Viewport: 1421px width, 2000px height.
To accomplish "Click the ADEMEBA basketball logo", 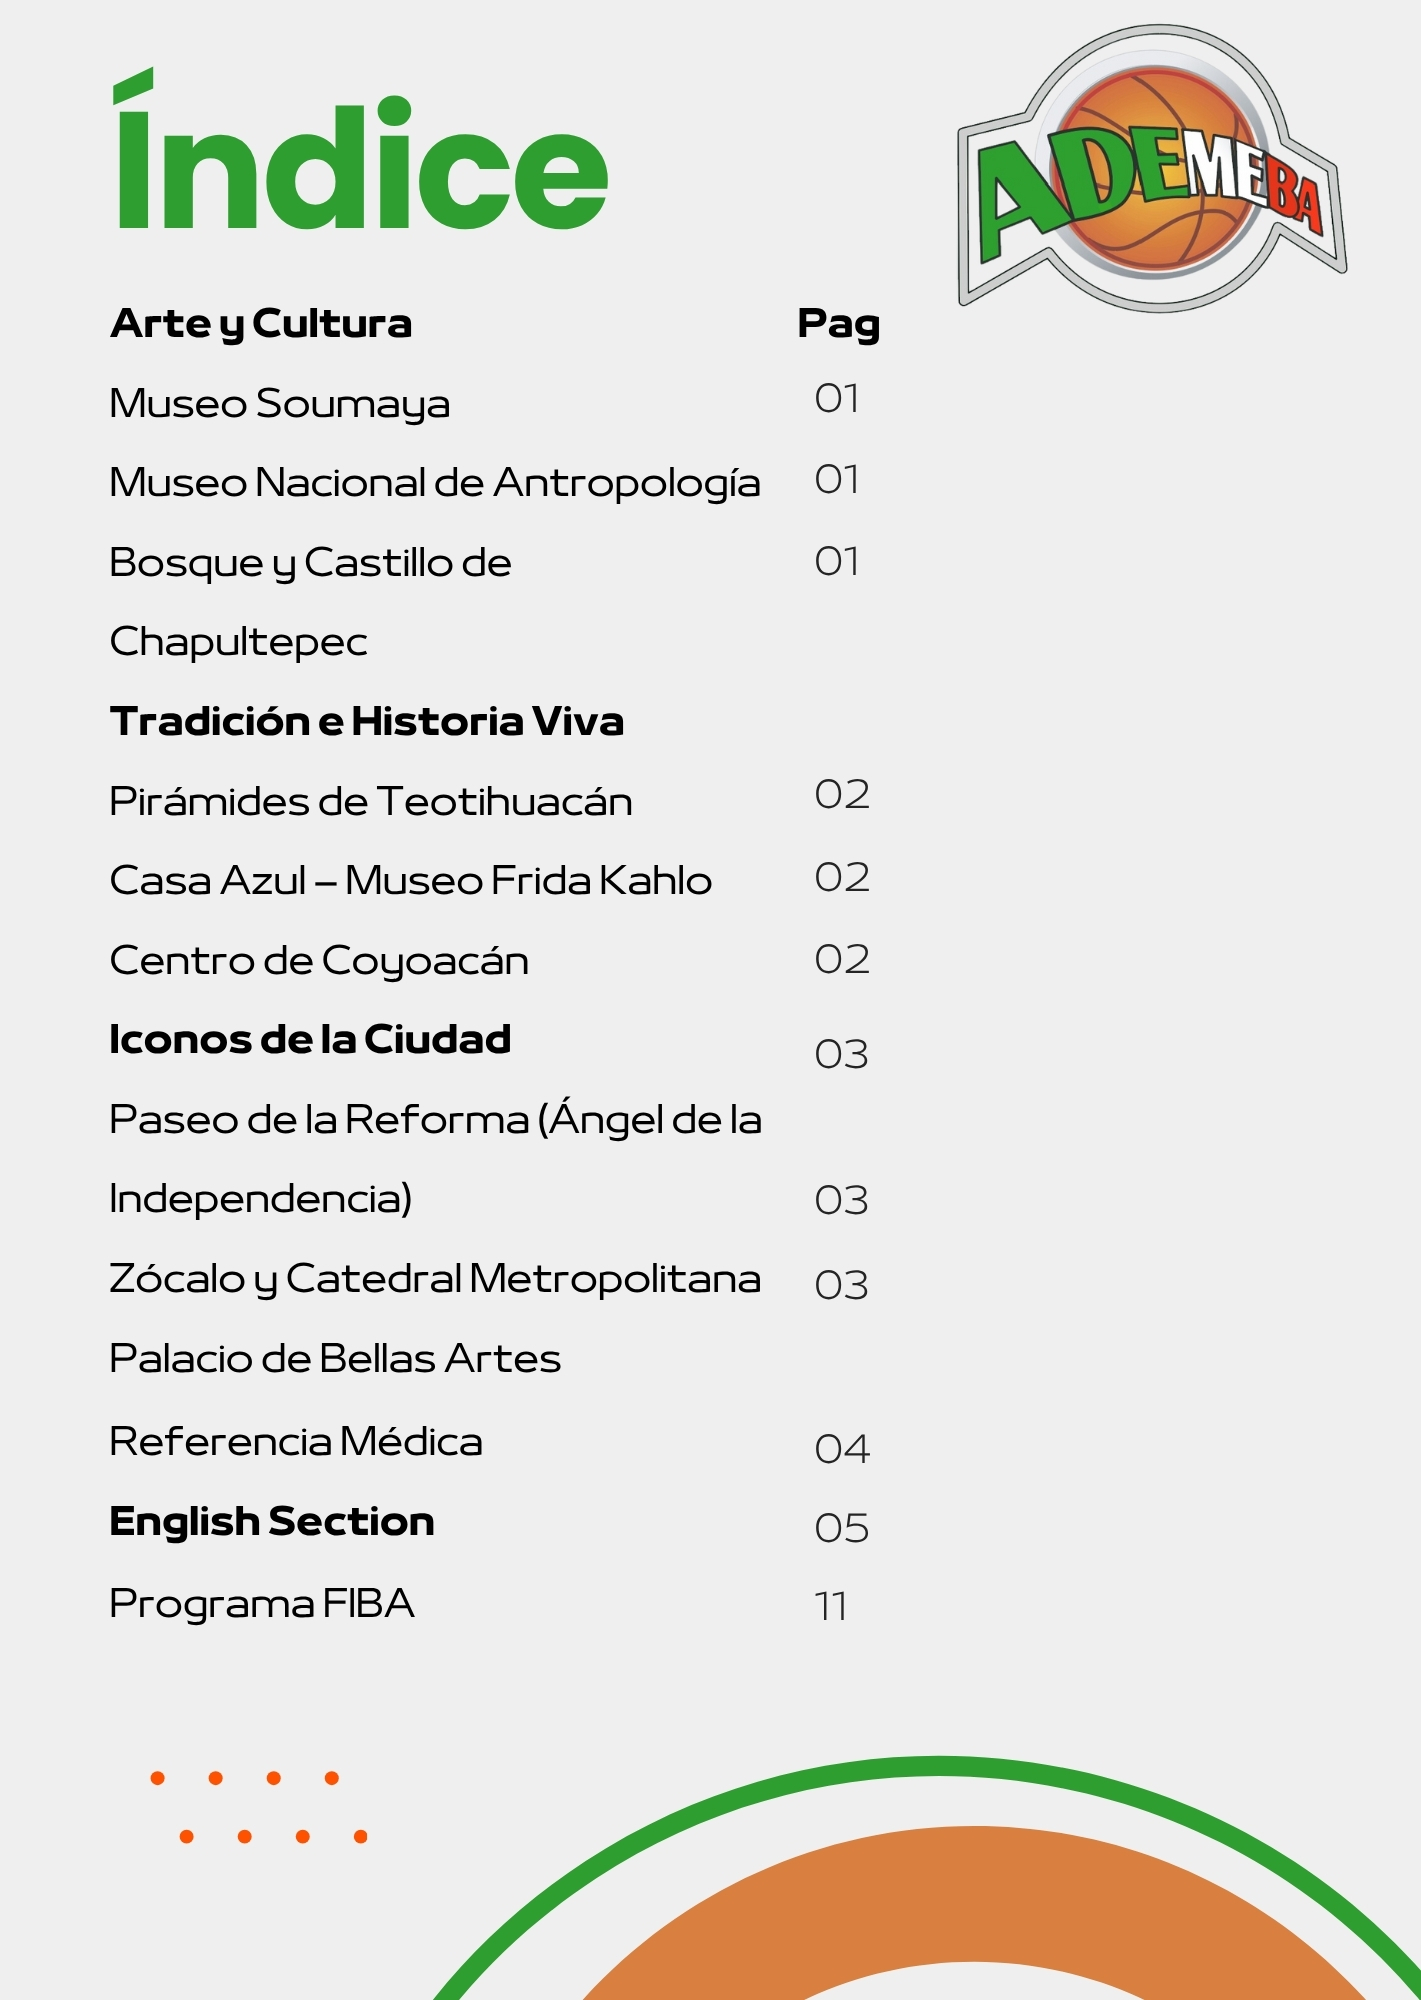I will [x=1152, y=170].
